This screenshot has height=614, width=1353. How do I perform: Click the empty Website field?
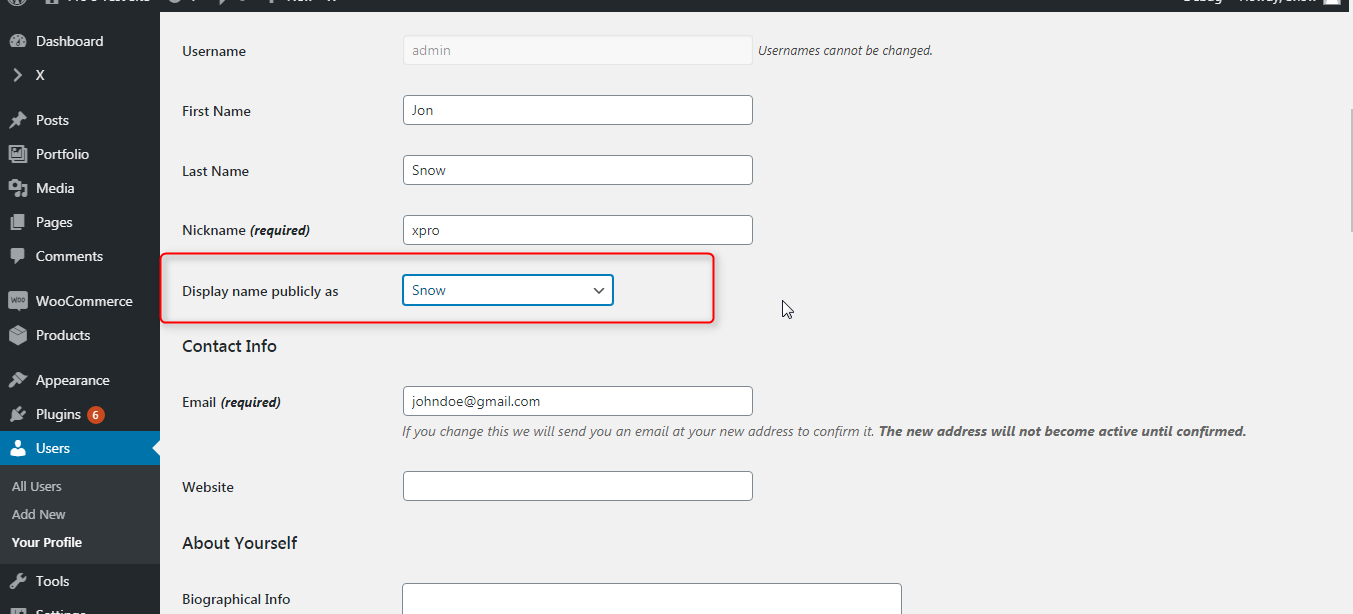(578, 486)
